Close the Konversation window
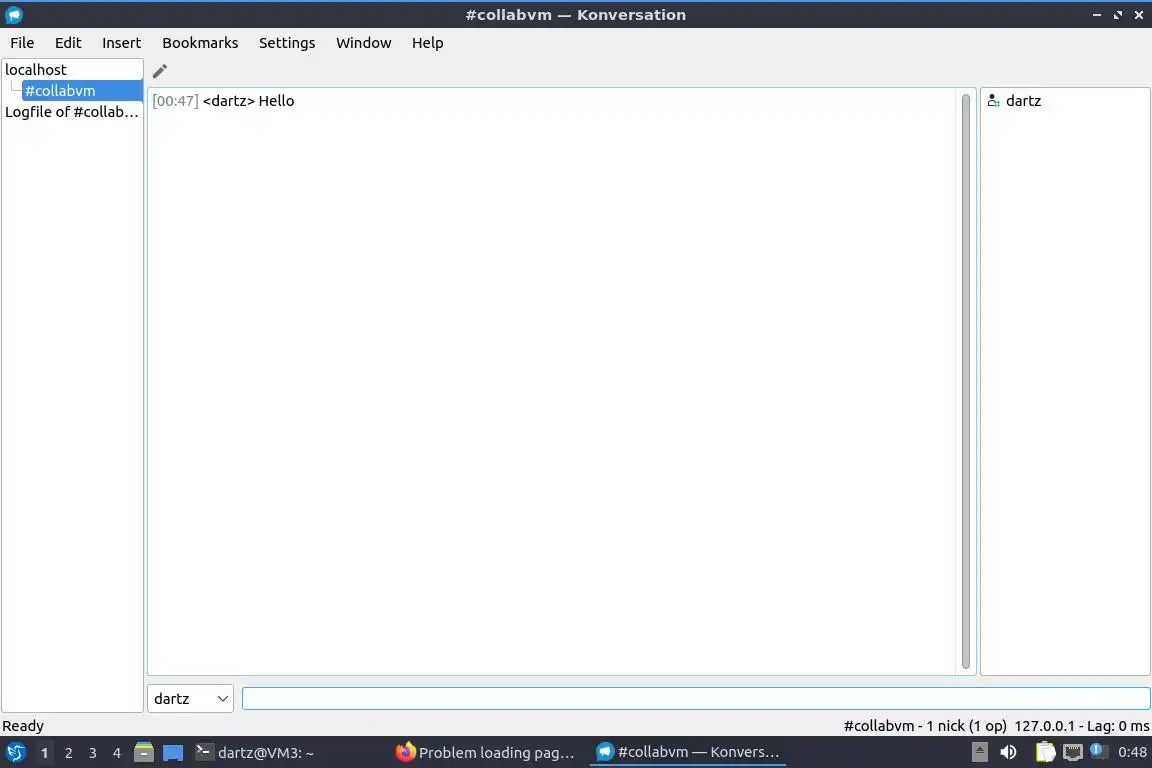This screenshot has width=1152, height=768. 1139,15
